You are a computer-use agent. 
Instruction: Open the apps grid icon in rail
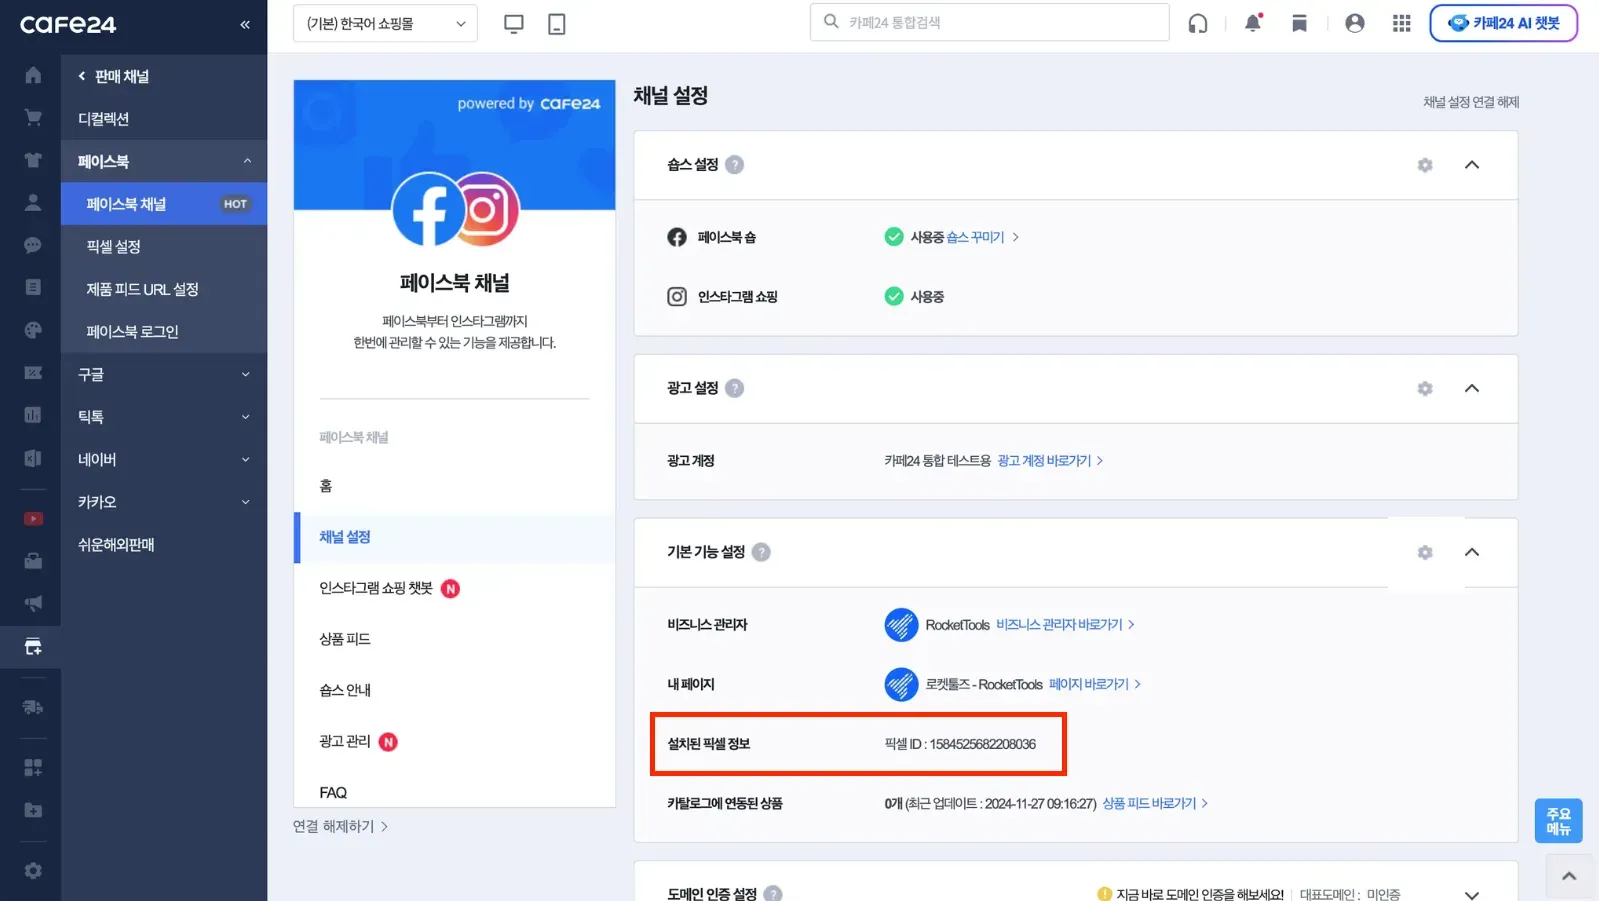tap(33, 767)
